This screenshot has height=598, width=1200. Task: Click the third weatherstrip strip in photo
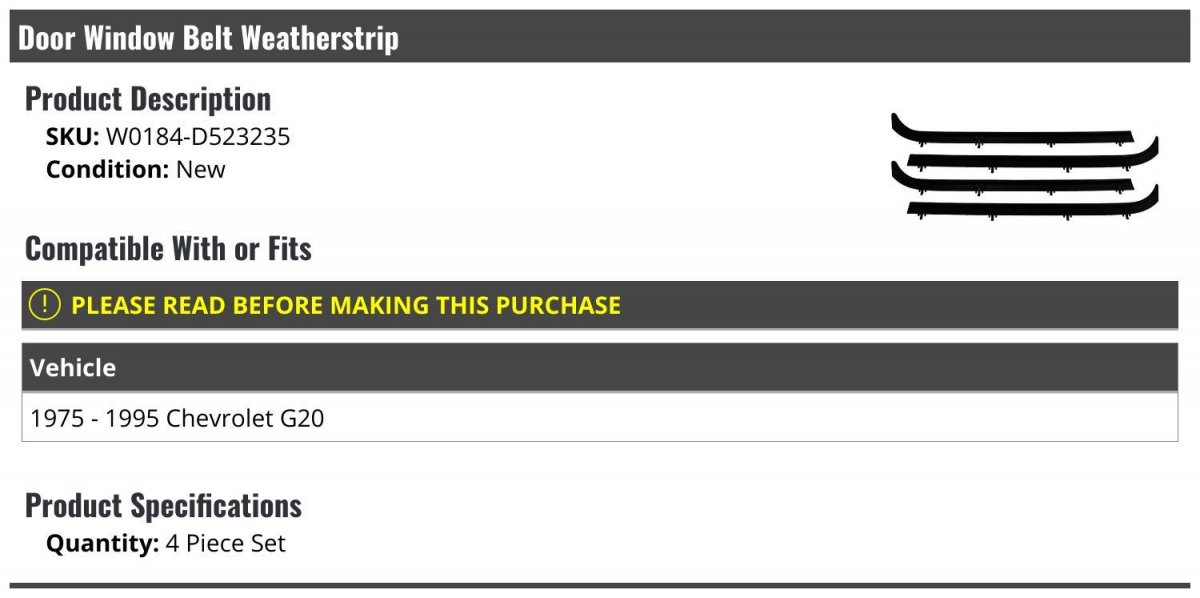1010,183
